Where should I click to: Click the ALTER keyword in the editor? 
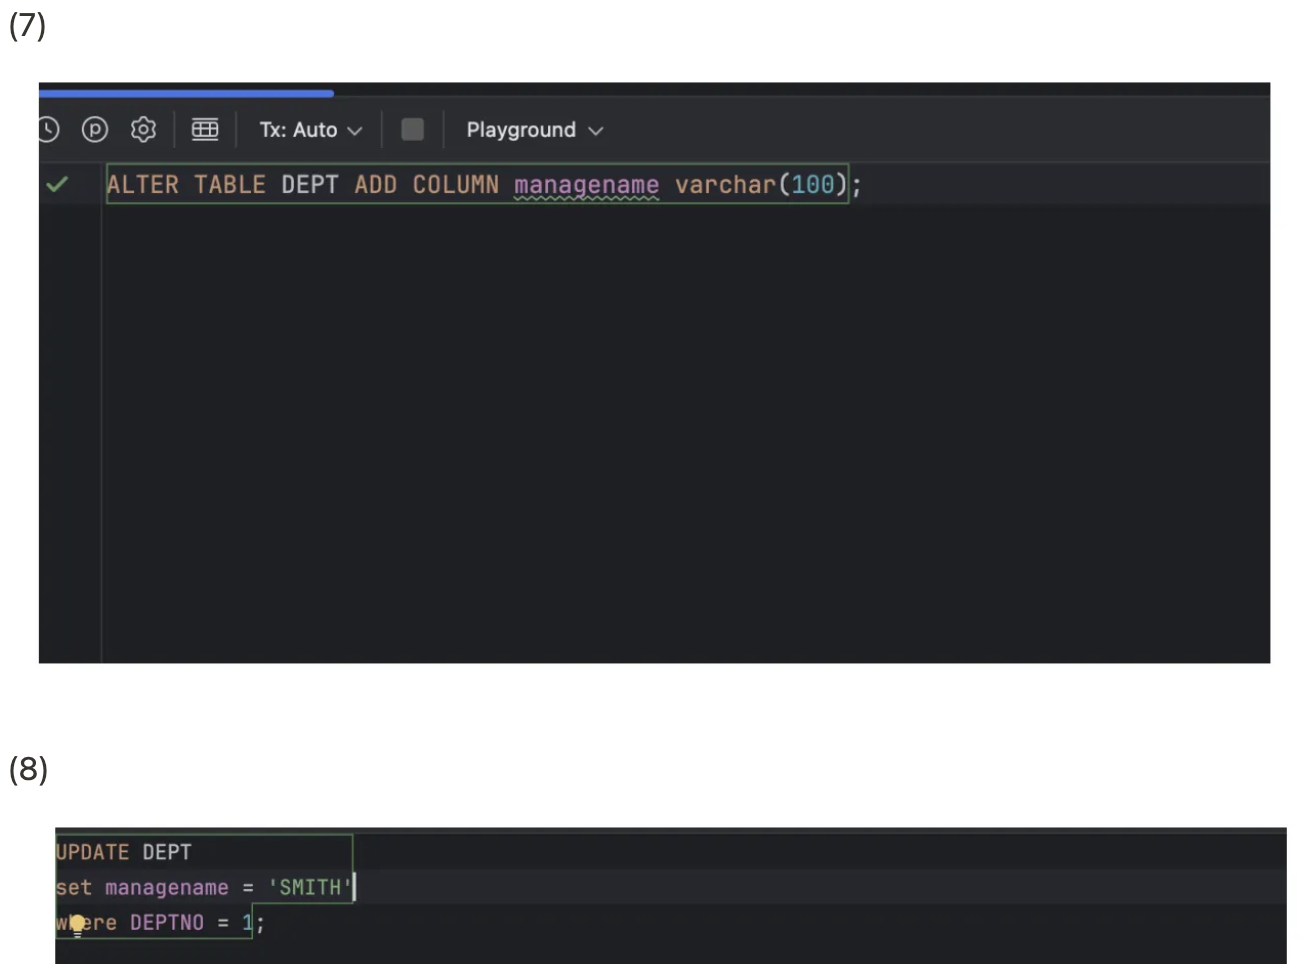point(143,185)
